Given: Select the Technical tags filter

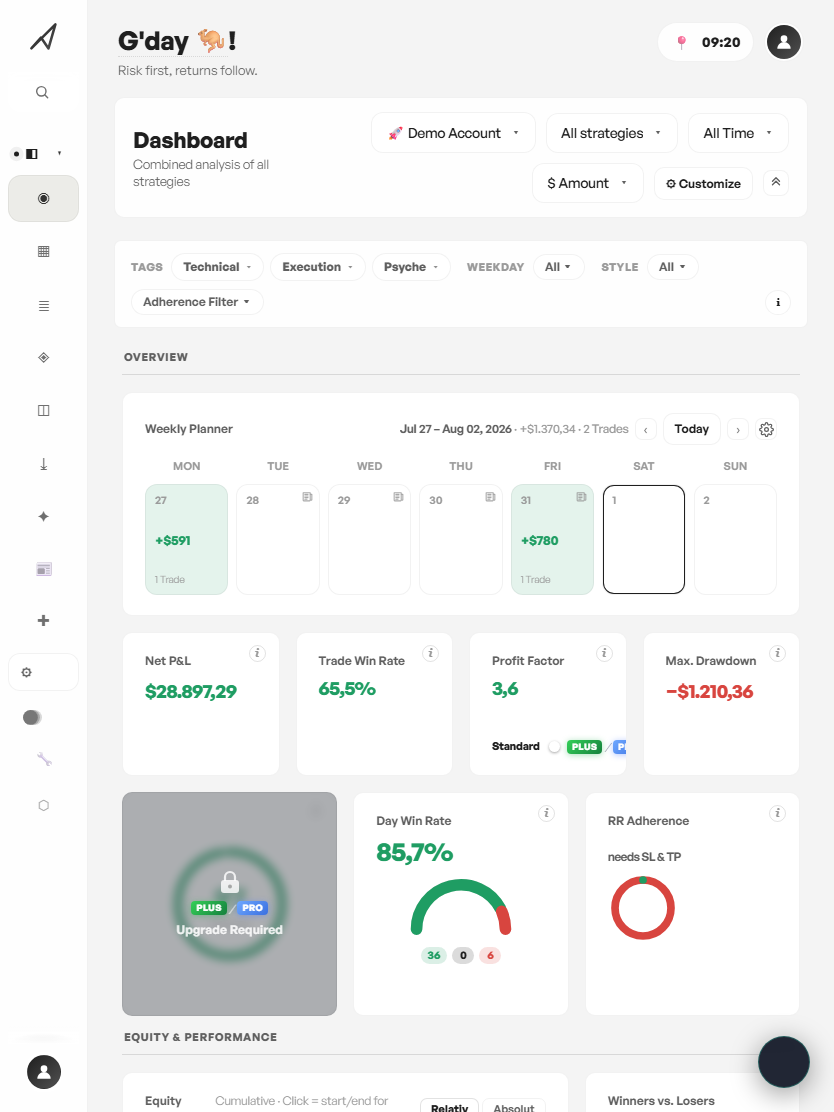Looking at the screenshot, I should click(x=217, y=267).
